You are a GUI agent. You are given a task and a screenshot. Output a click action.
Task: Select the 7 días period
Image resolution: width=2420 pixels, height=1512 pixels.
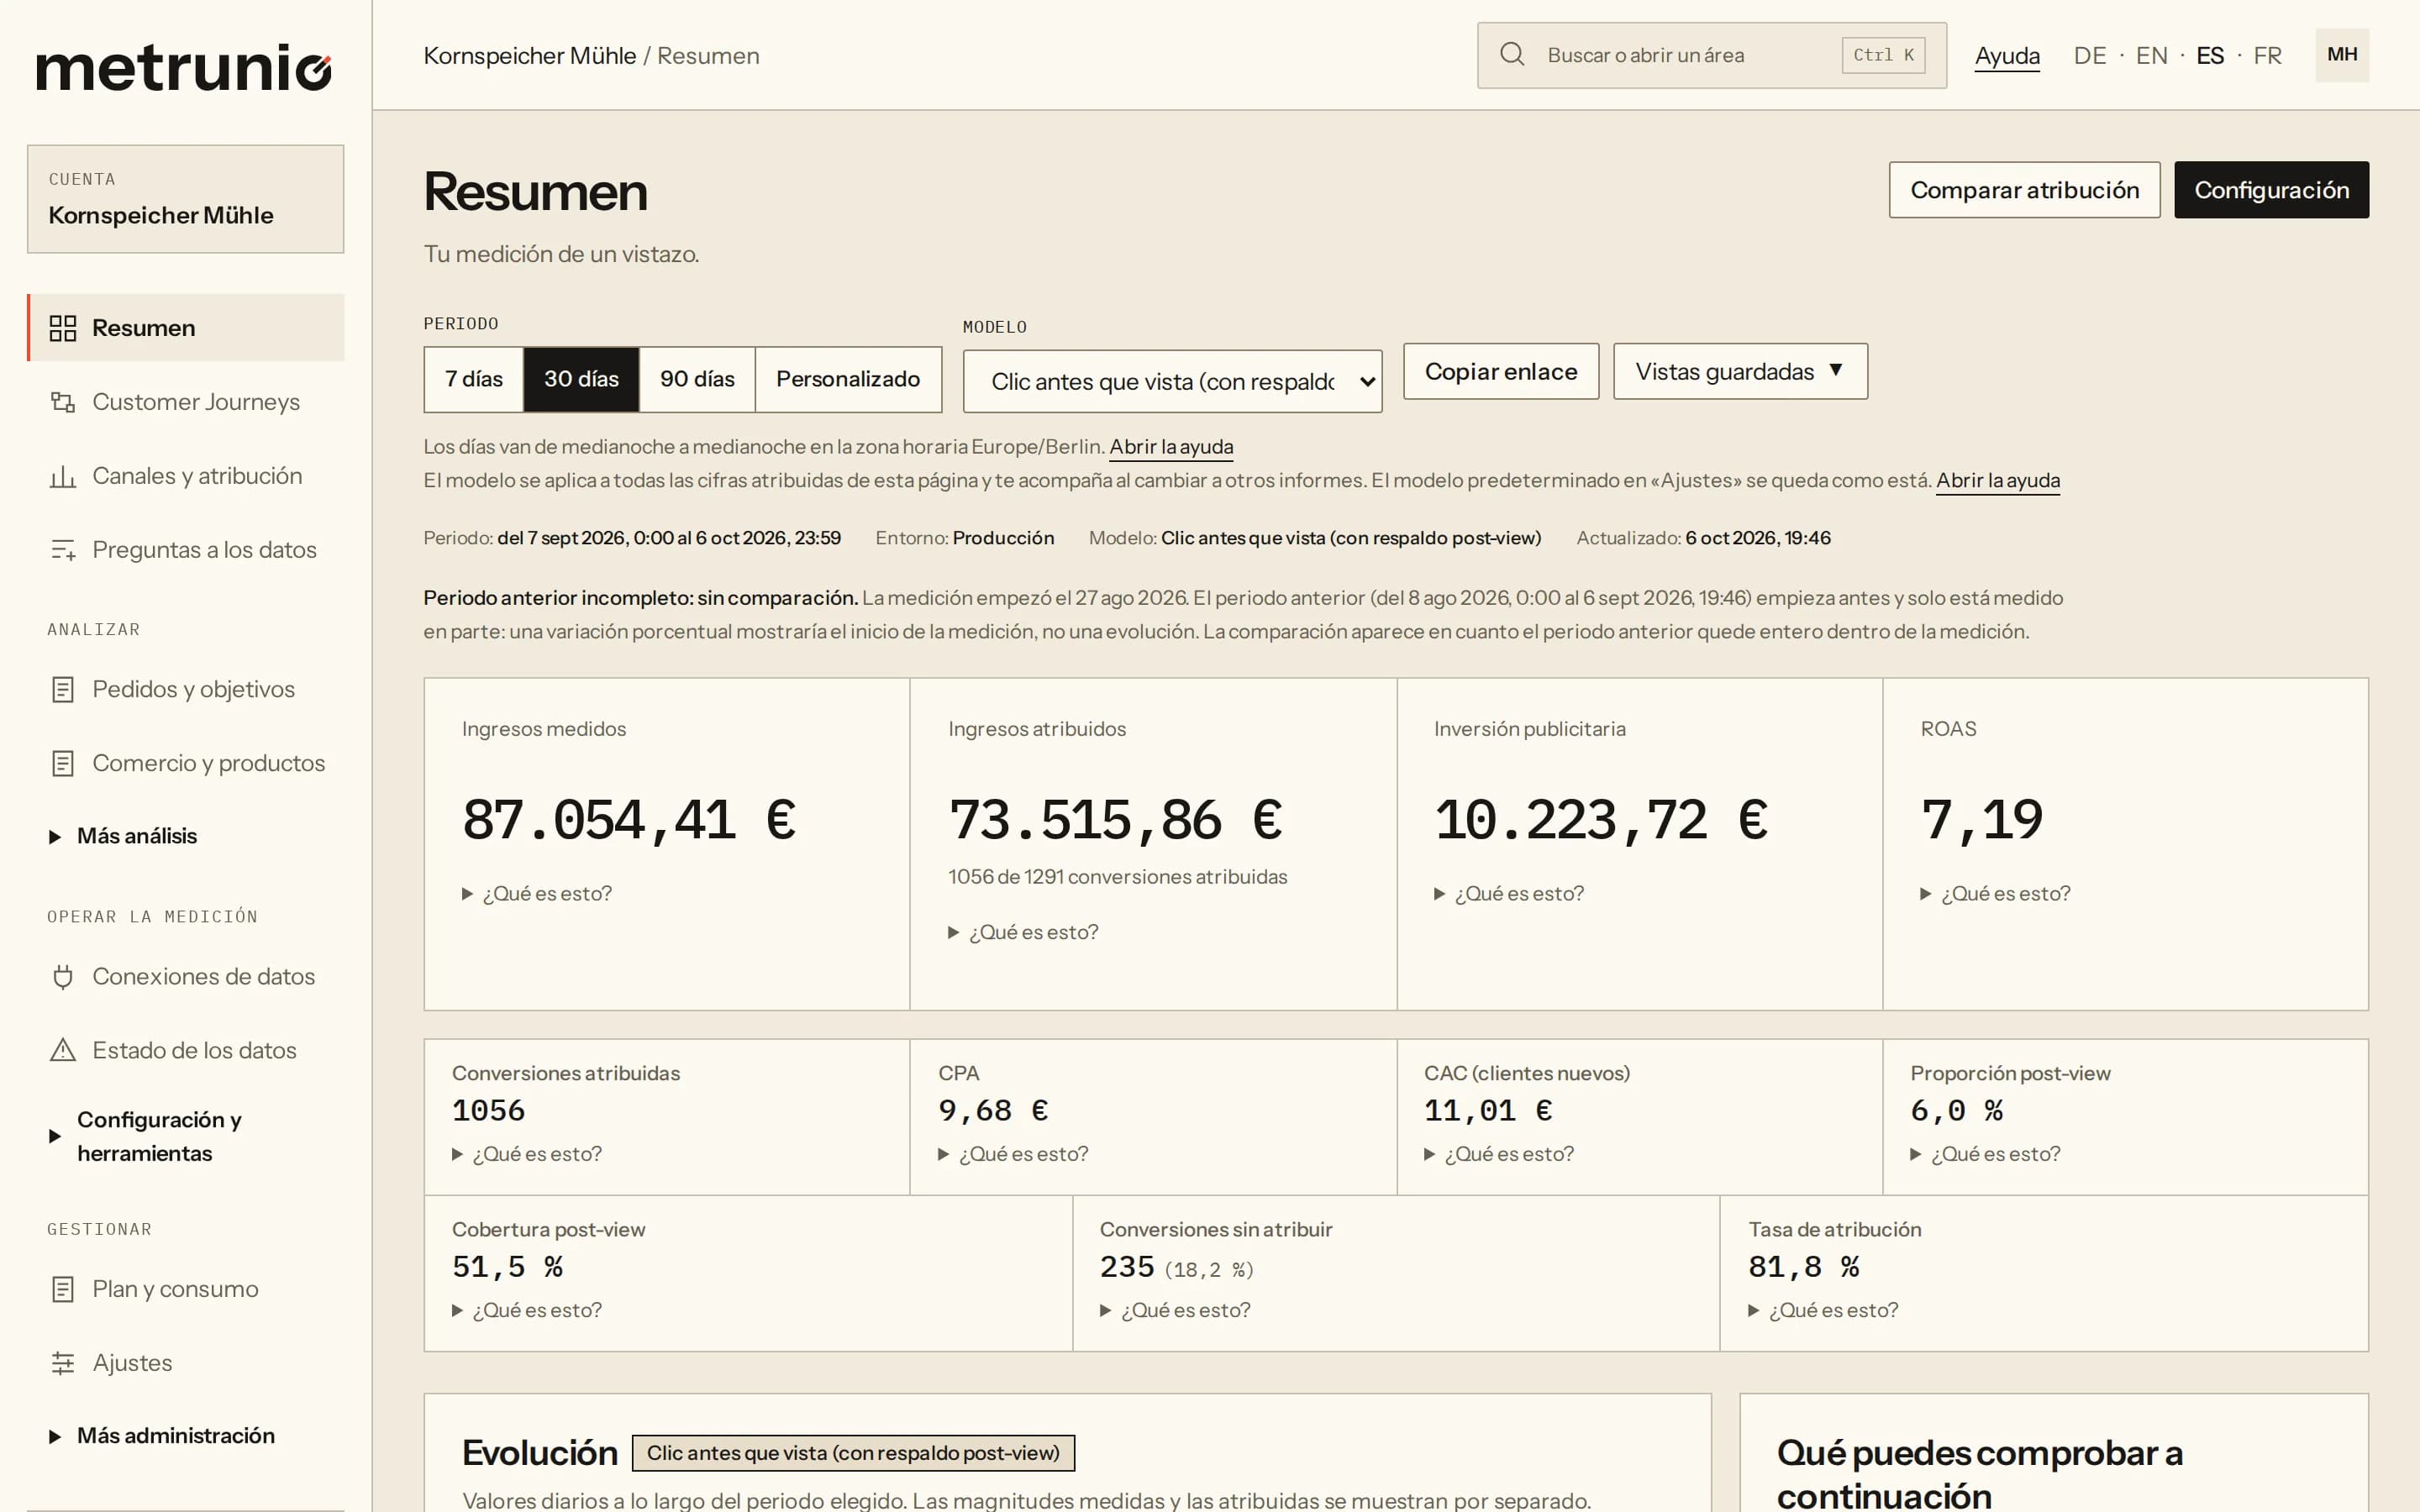pyautogui.click(x=474, y=379)
